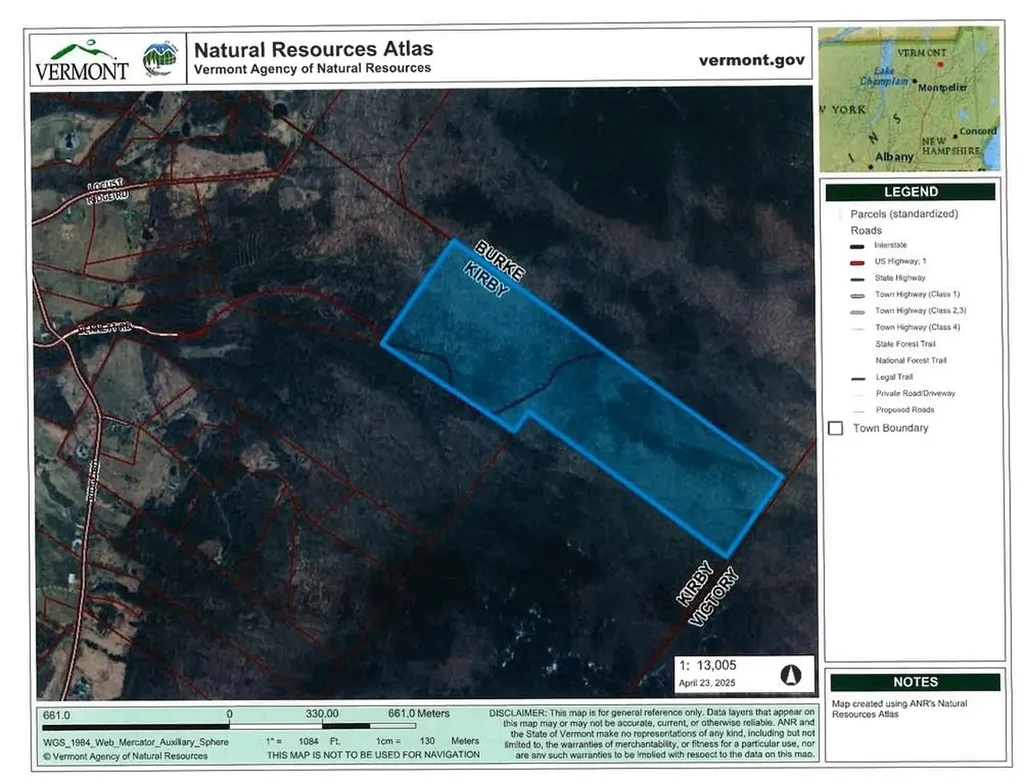Click the LEGEND panel header
Viewport: 1024px width, 781px height.
click(911, 192)
